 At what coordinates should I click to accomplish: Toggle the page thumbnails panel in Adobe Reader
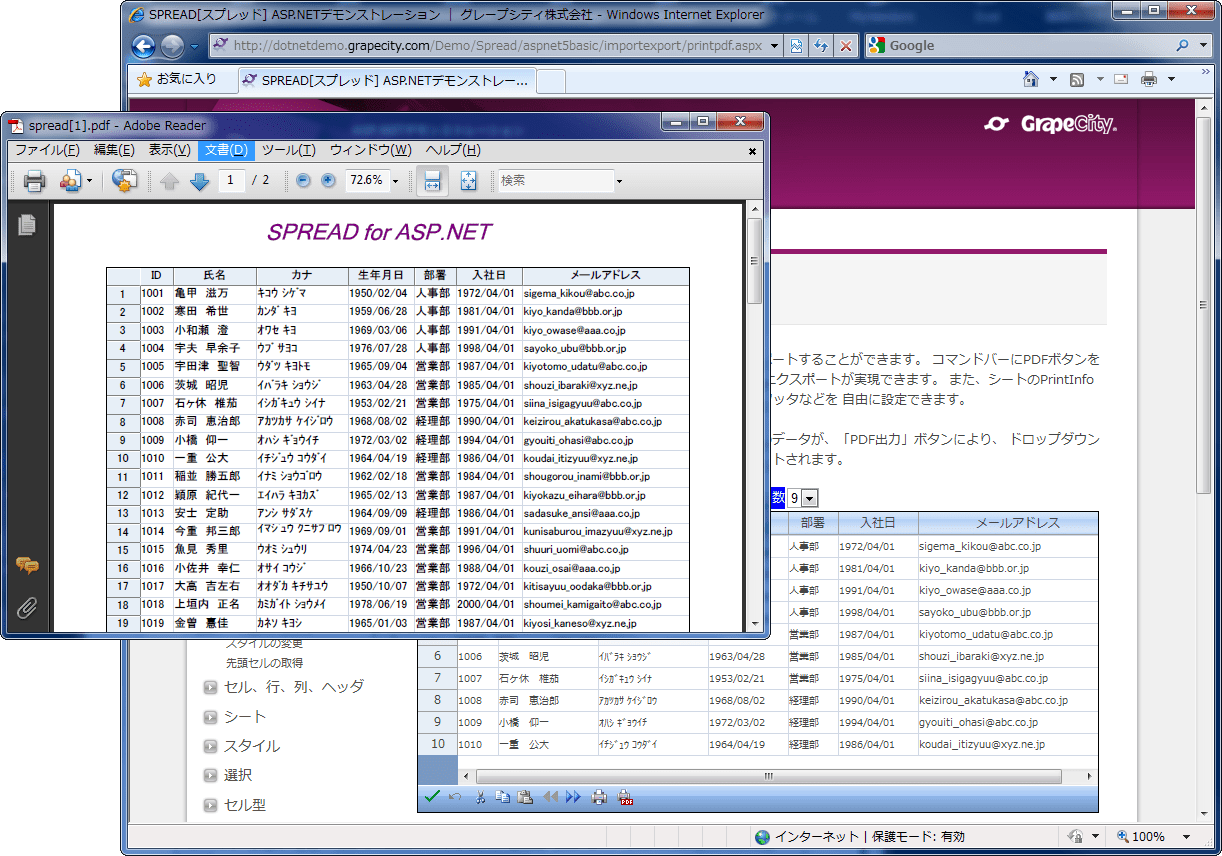(x=27, y=226)
